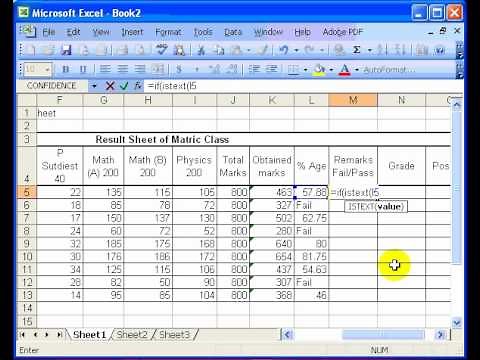Viewport: 480px width, 360px height.
Task: Click the horizontal scrollbar thumb
Action: click(x=383, y=334)
